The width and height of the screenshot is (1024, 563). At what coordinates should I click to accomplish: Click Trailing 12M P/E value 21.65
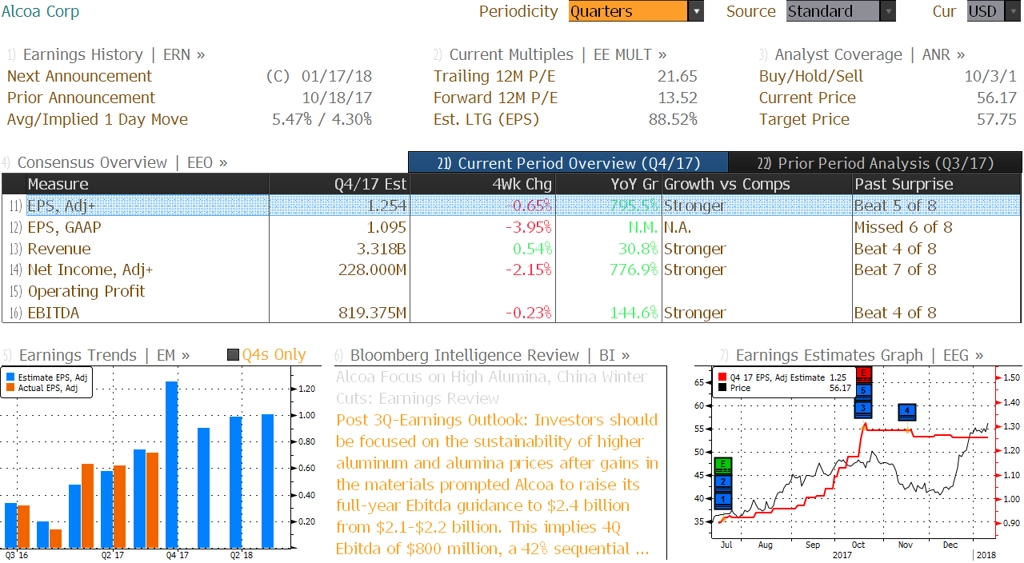(x=677, y=76)
